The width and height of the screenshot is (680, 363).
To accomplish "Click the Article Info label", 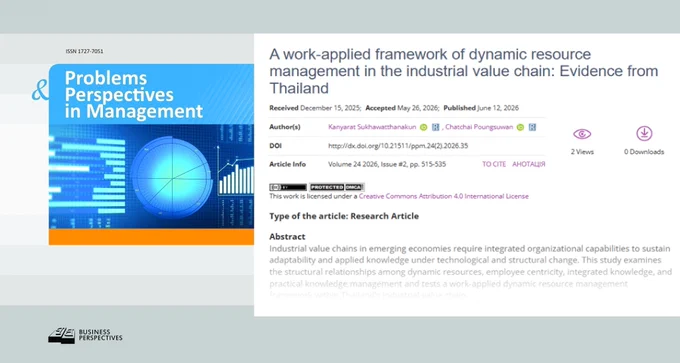I will [288, 164].
